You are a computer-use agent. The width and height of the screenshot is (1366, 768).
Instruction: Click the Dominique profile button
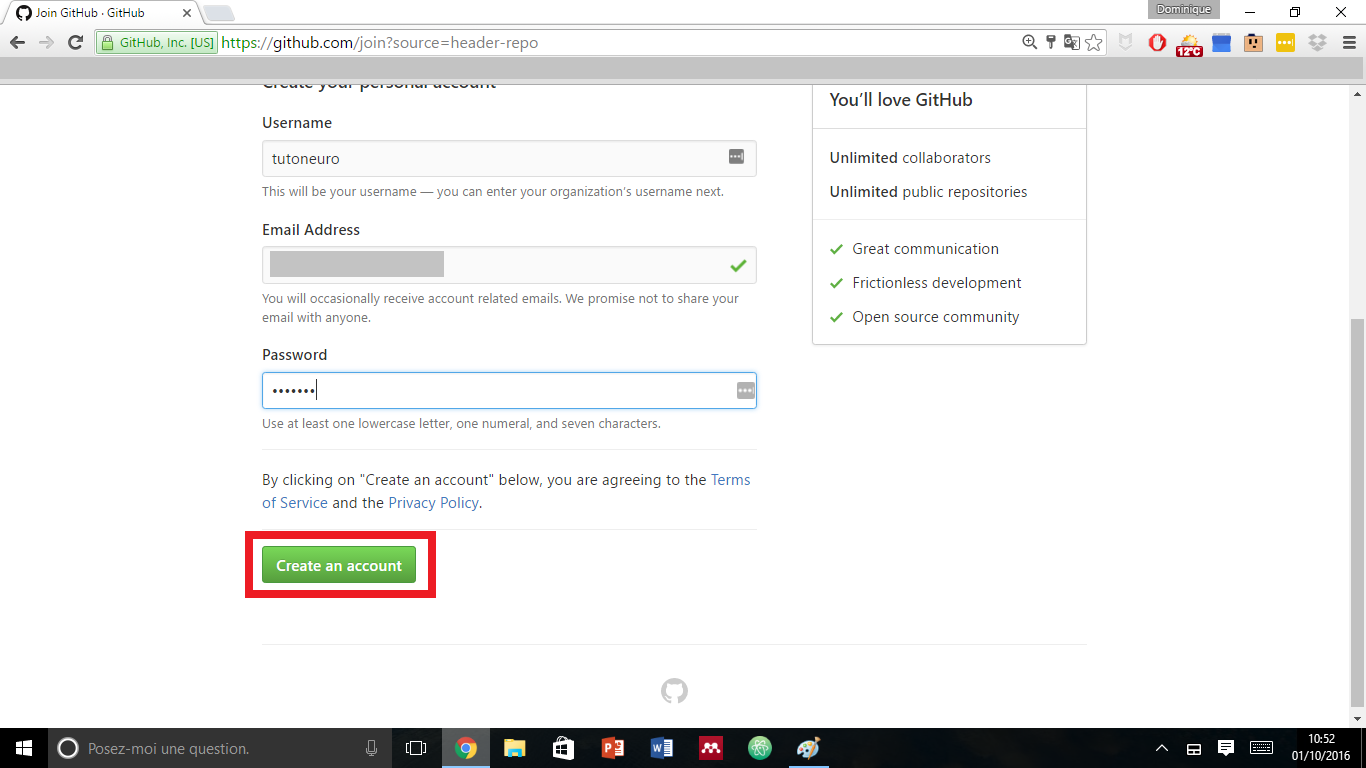click(1184, 10)
